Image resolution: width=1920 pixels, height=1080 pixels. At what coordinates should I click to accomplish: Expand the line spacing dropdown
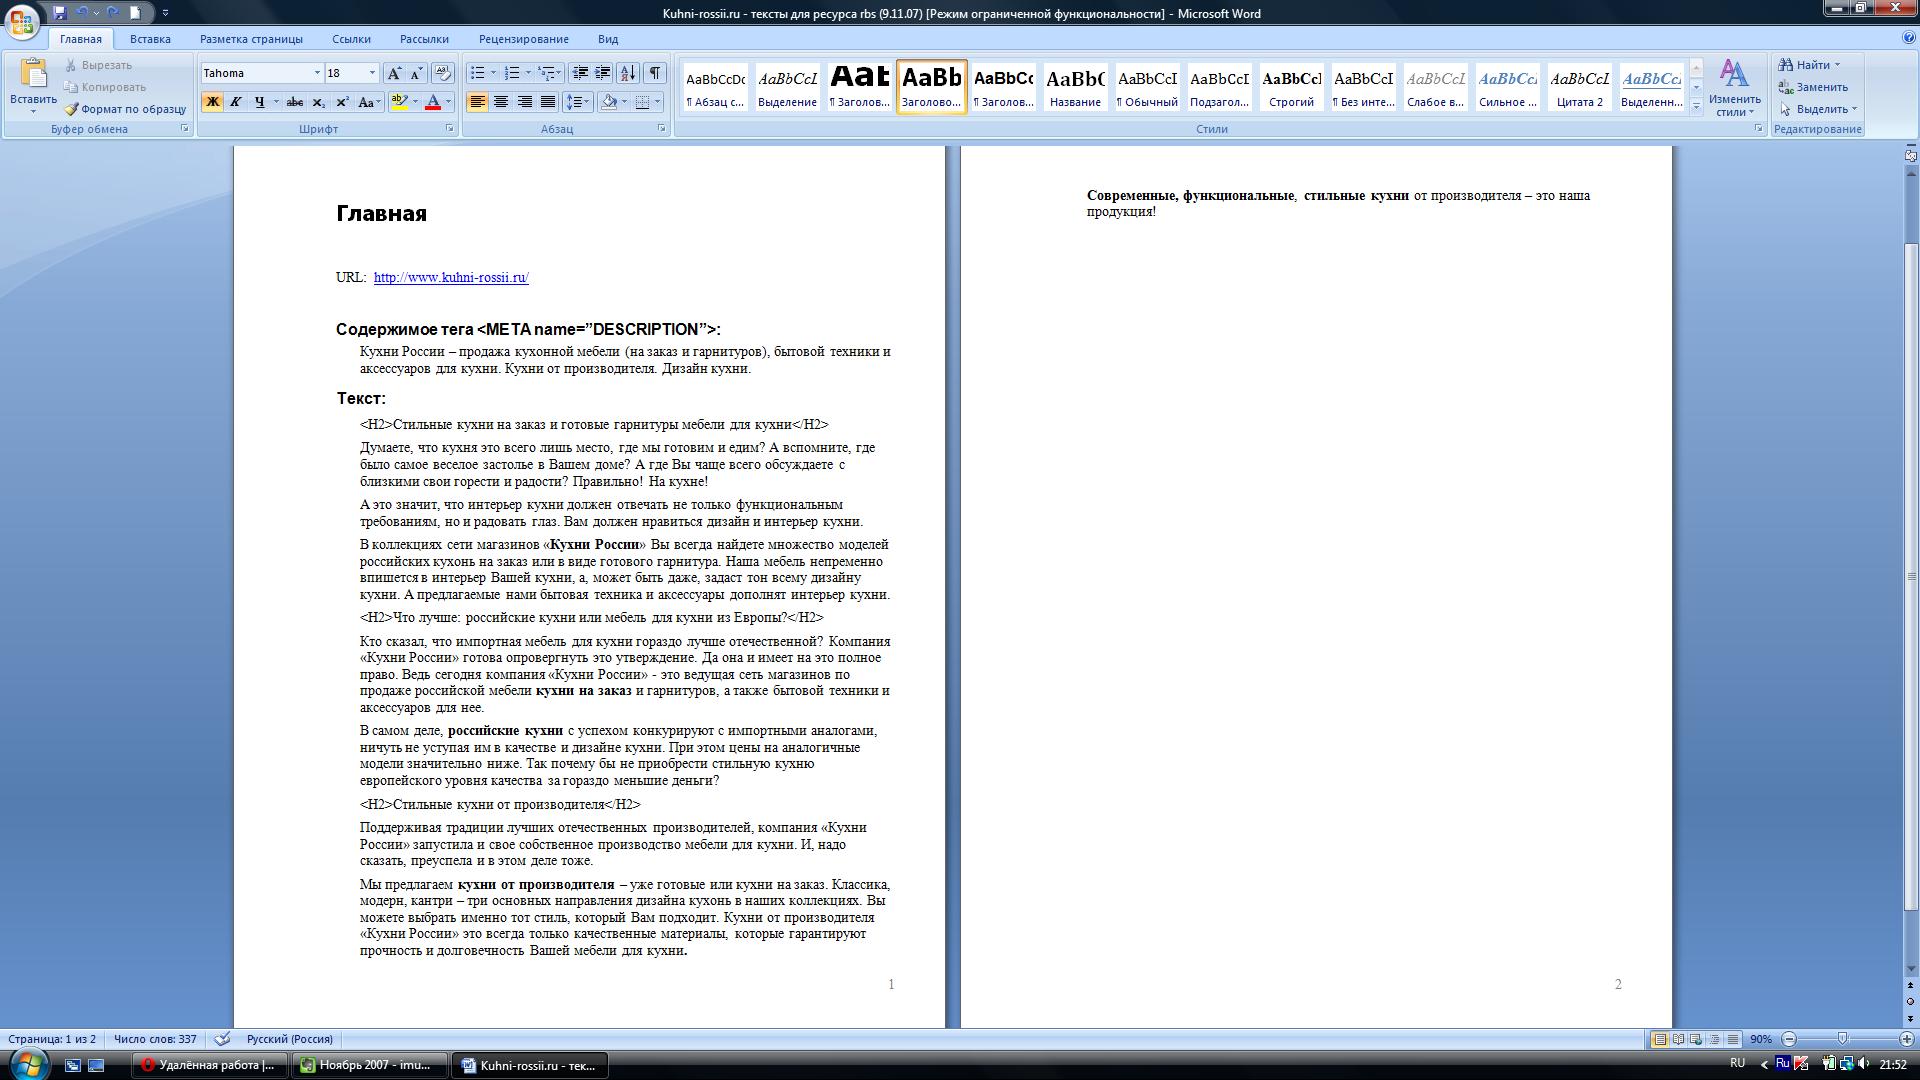589,102
